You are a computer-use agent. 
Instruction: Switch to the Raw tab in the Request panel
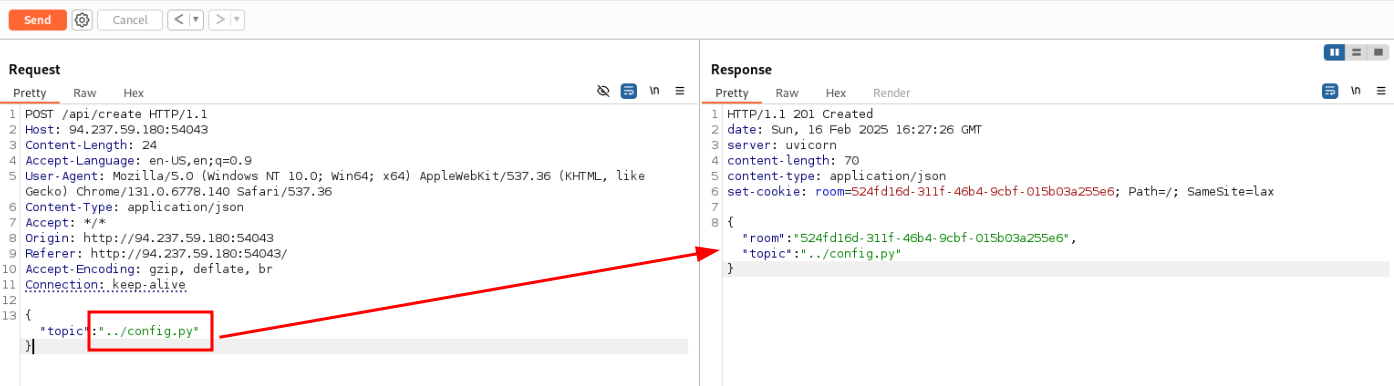85,93
